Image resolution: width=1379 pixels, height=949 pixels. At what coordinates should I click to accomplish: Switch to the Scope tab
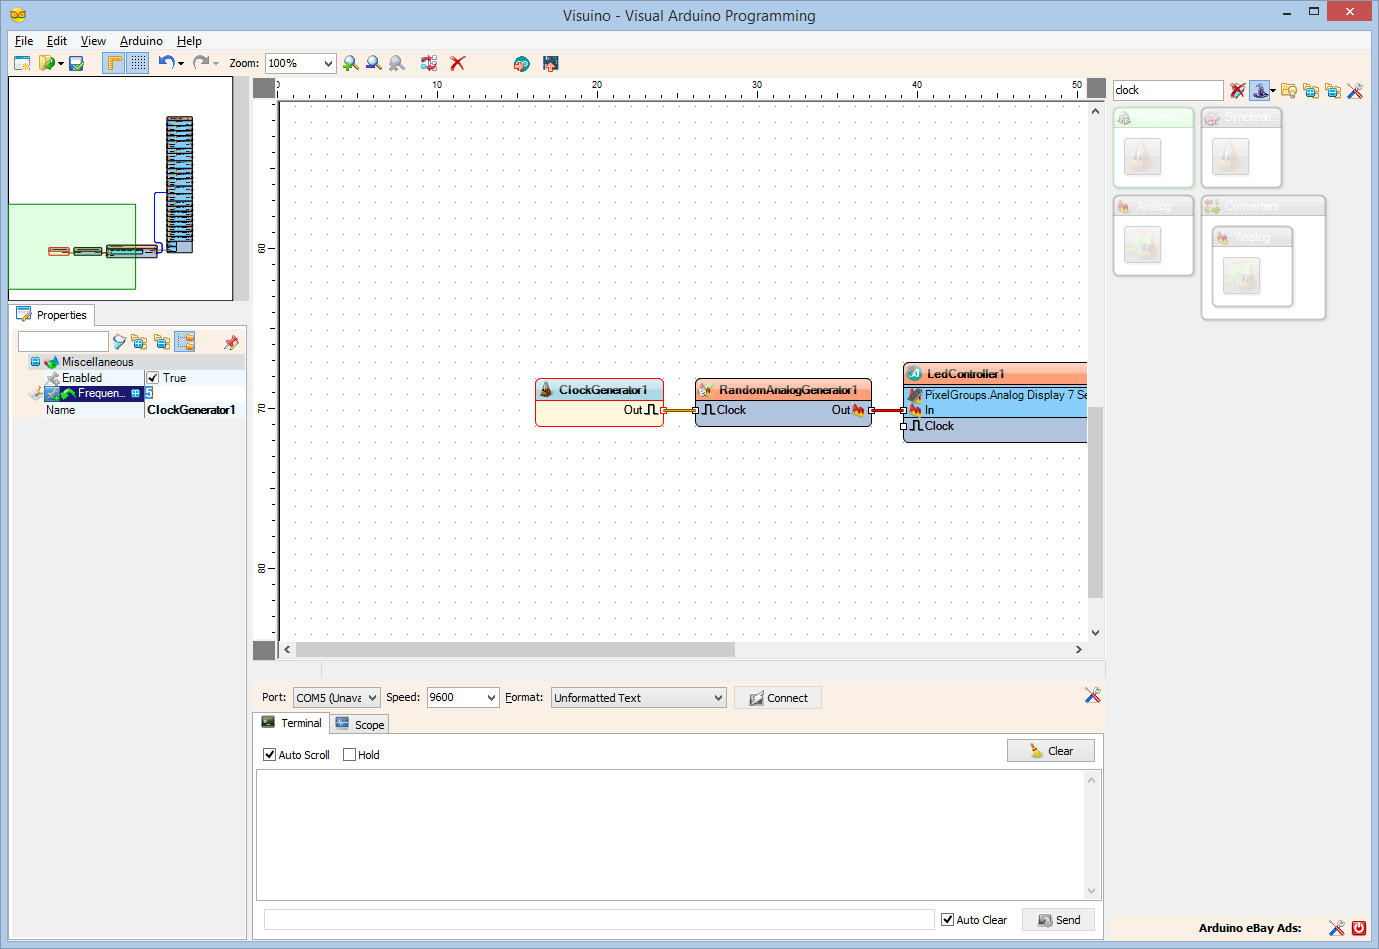360,724
